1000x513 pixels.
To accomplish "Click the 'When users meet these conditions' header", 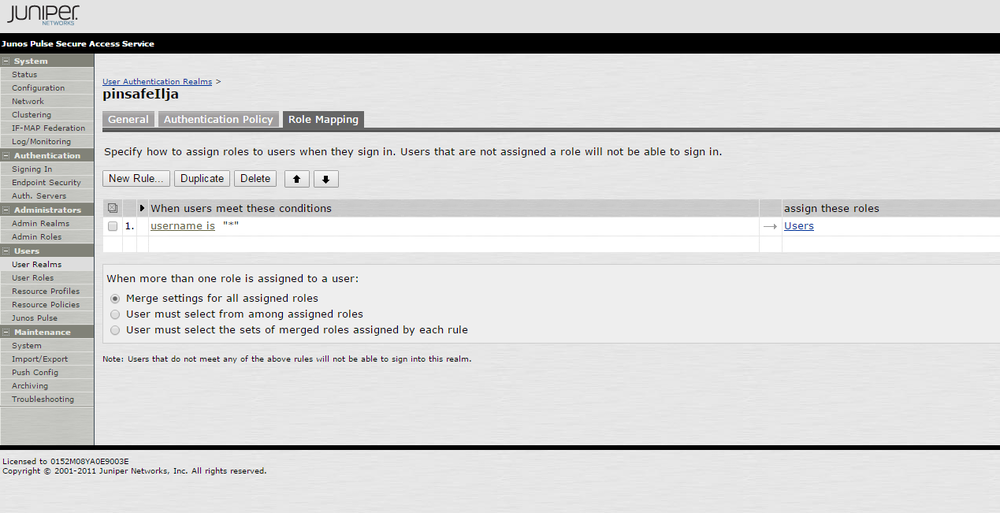I will [x=241, y=209].
